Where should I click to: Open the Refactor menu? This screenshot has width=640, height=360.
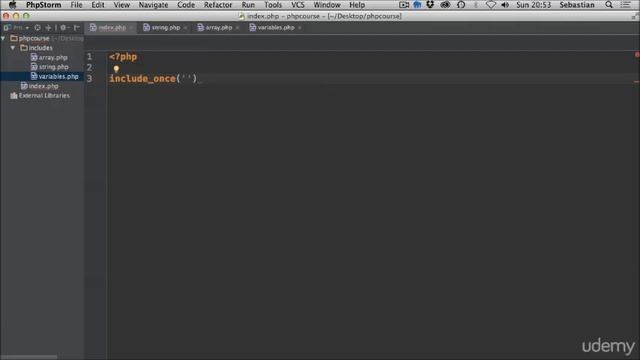(x=218, y=5)
